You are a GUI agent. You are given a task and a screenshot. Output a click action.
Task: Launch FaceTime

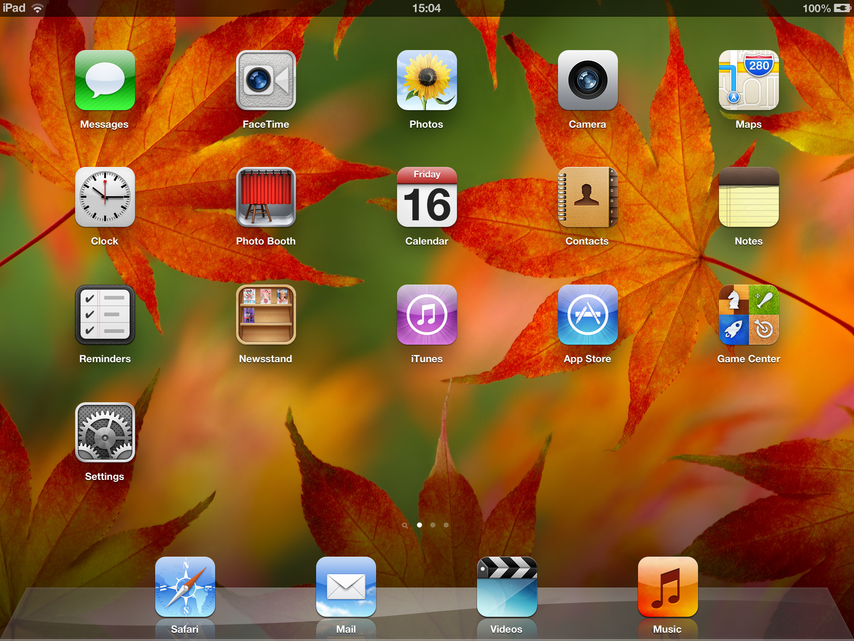click(266, 80)
